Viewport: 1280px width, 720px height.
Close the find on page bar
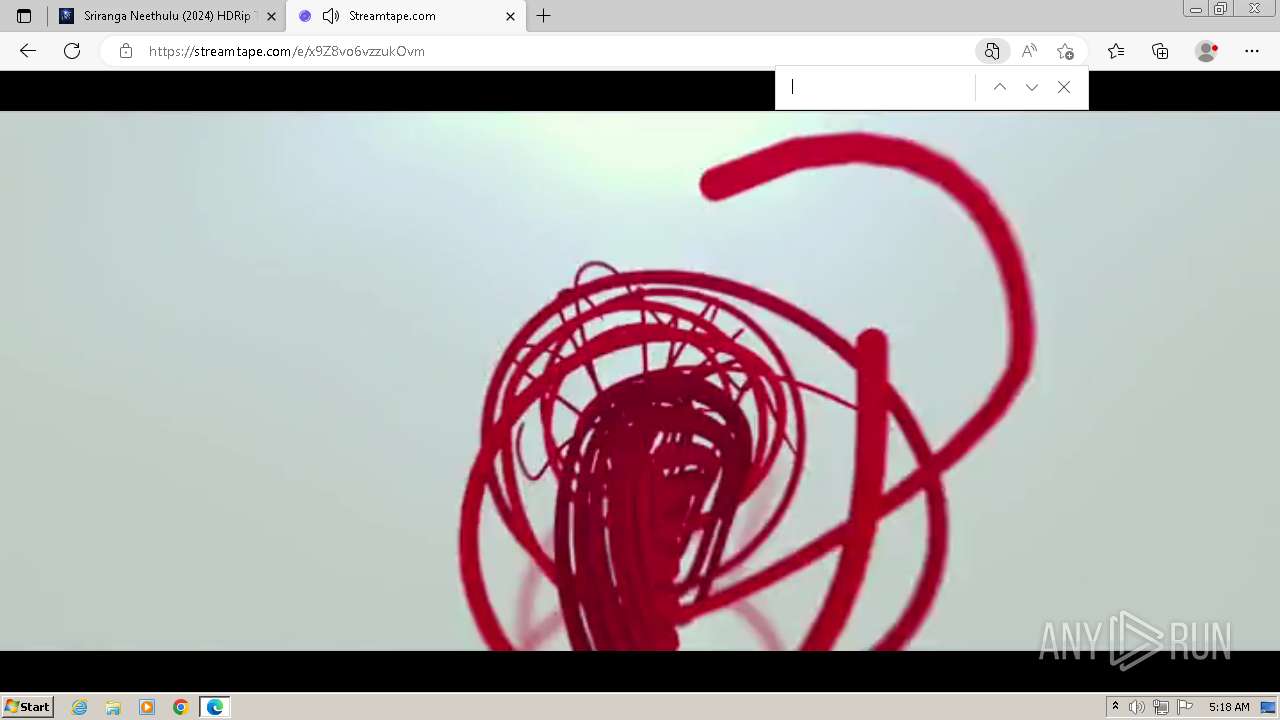pyautogui.click(x=1064, y=87)
